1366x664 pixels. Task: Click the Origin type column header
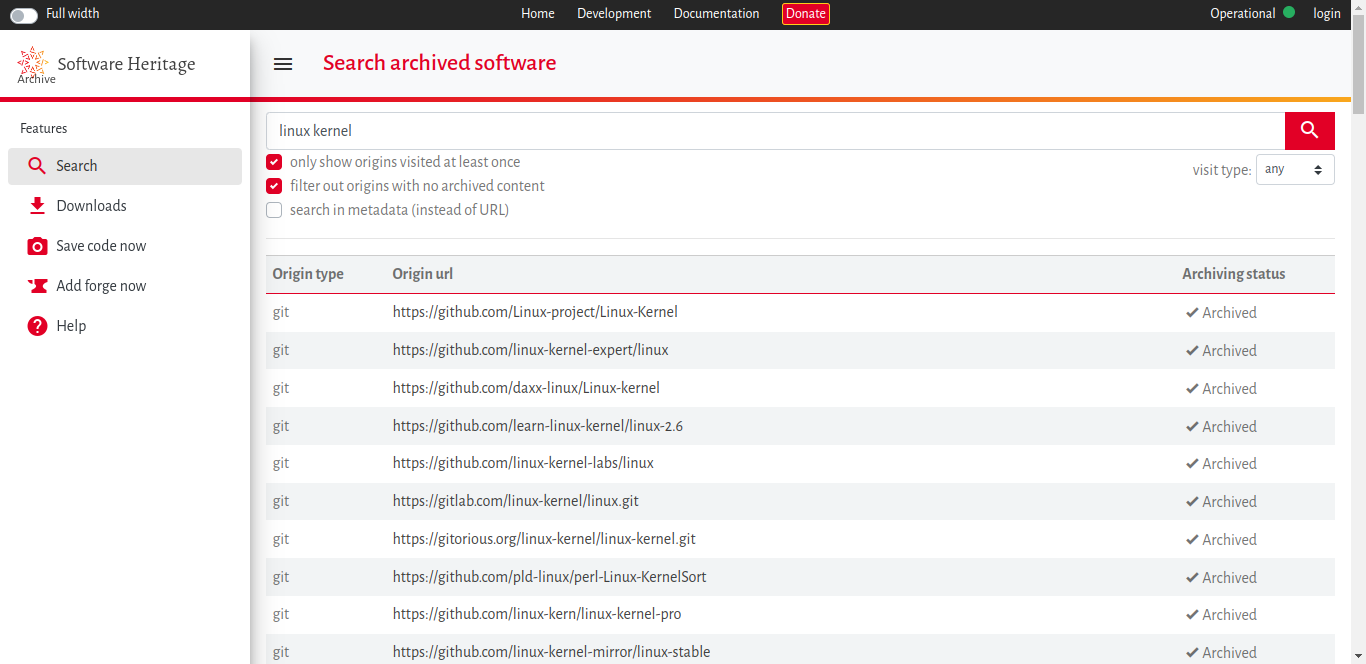coord(308,274)
